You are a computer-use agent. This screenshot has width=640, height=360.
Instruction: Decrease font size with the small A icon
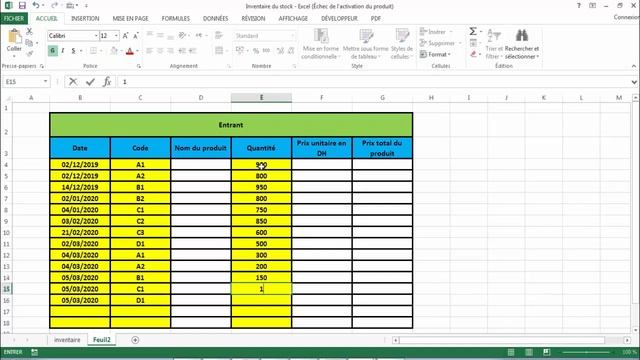[136, 36]
